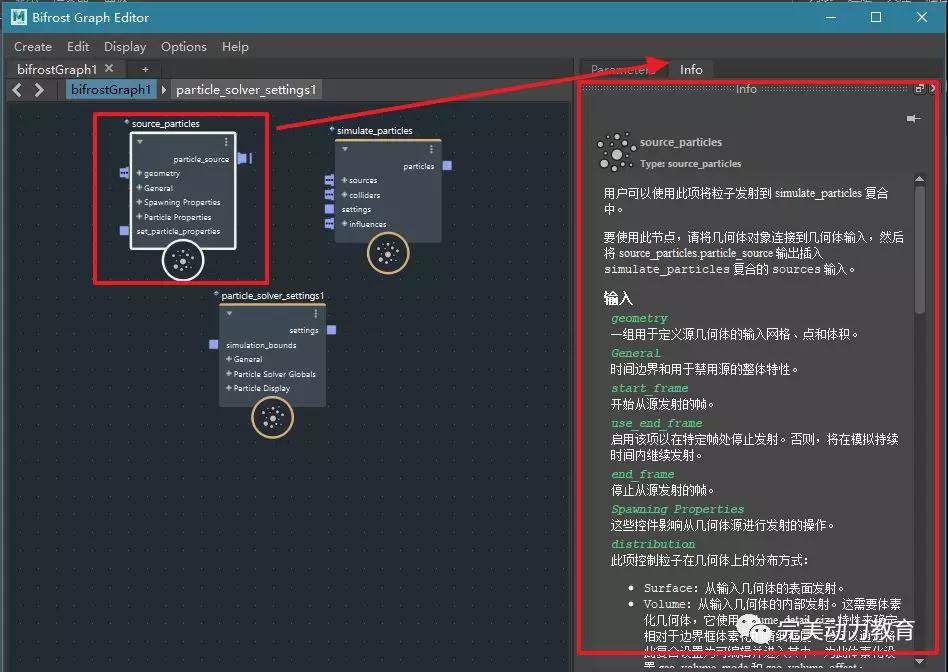Switch to the Info tab
This screenshot has width=948, height=672.
(691, 69)
